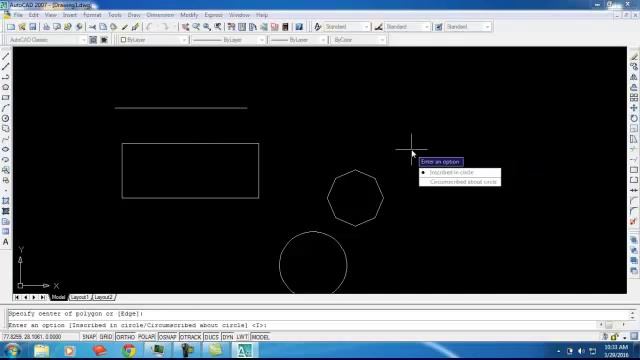
Task: Toggle OTRACK in status bar
Action: (x=191, y=337)
